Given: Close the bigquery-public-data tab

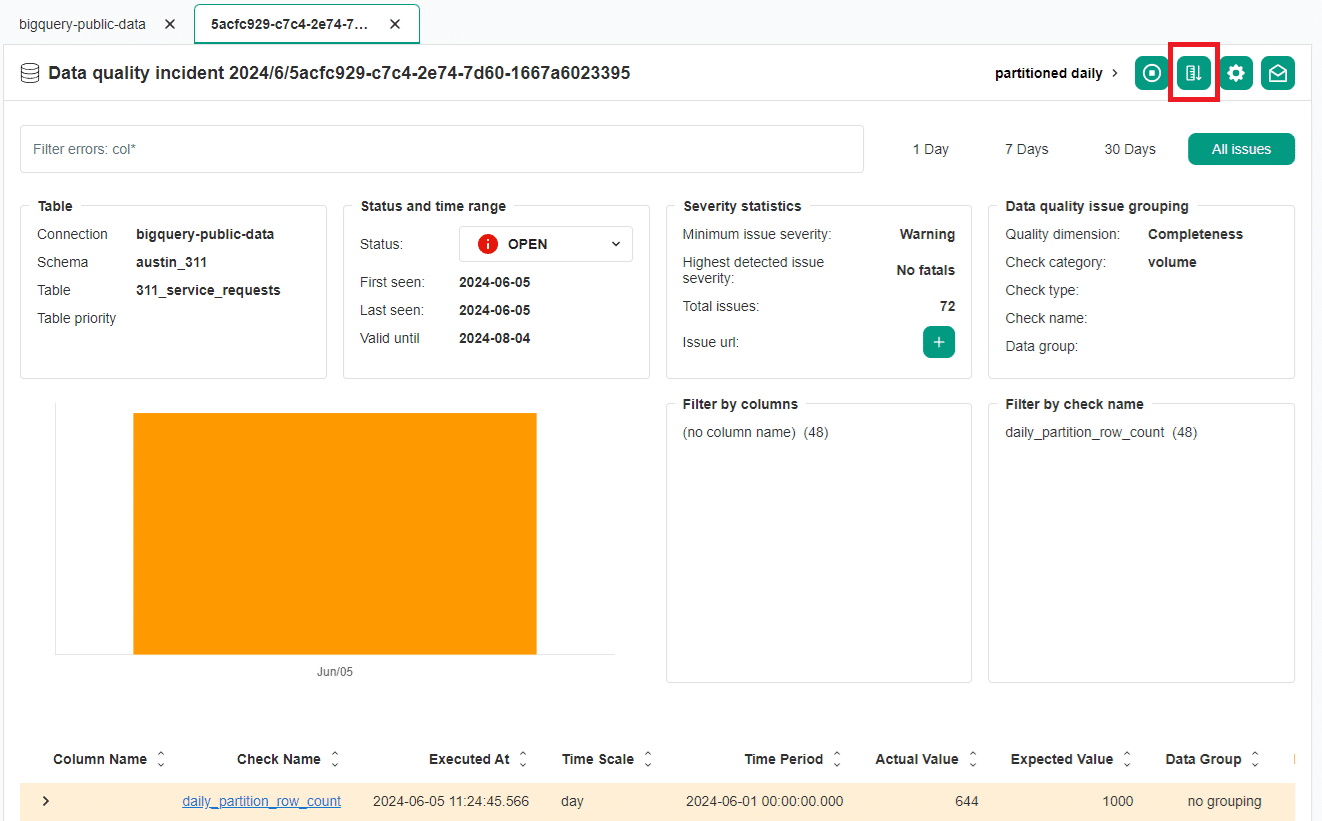Looking at the screenshot, I should pos(170,24).
